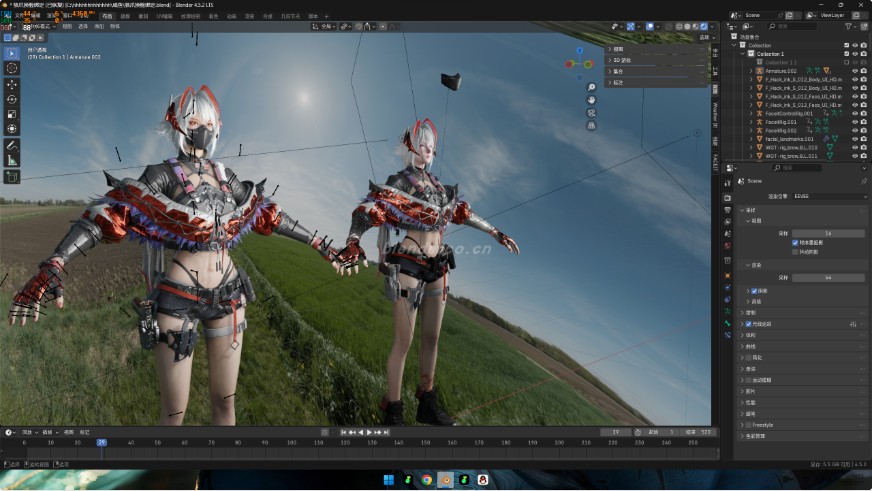Collapse the Collection 1 tree node

tap(742, 54)
